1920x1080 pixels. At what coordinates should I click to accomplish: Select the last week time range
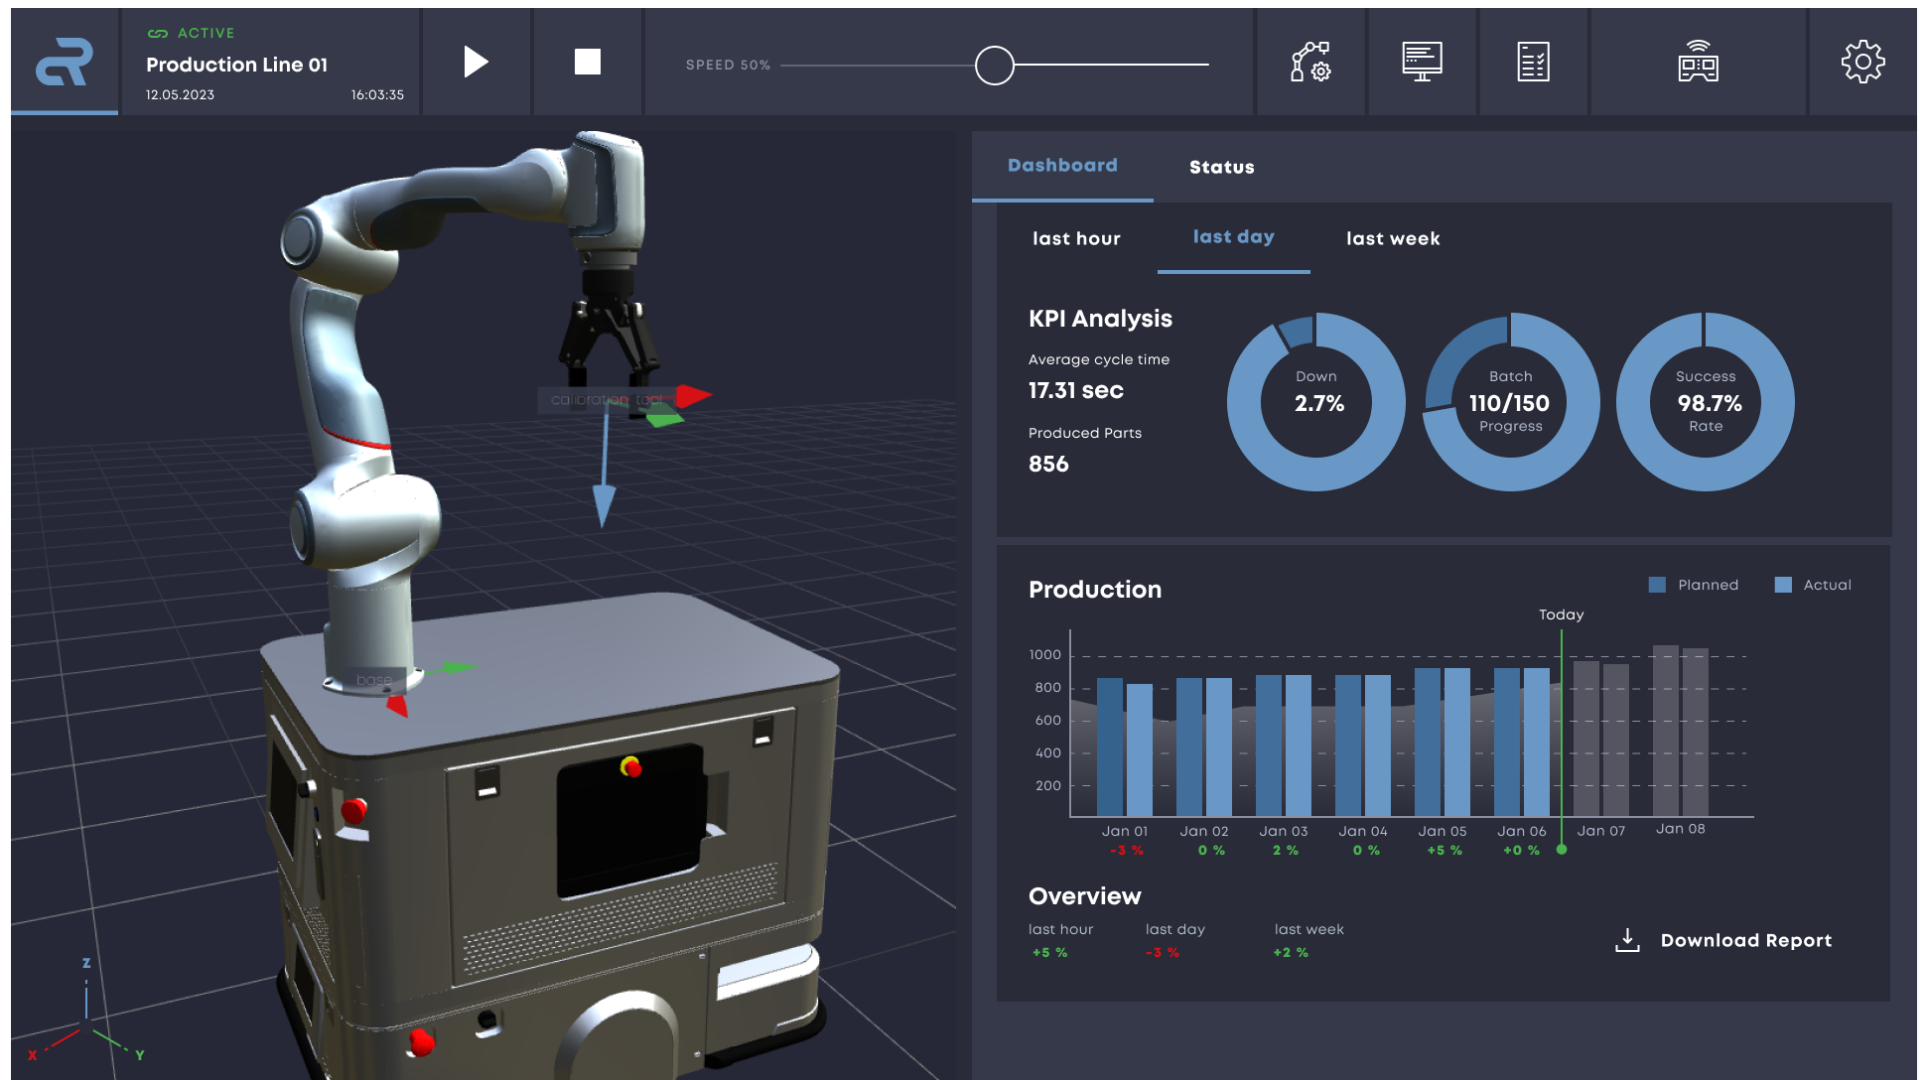1392,239
